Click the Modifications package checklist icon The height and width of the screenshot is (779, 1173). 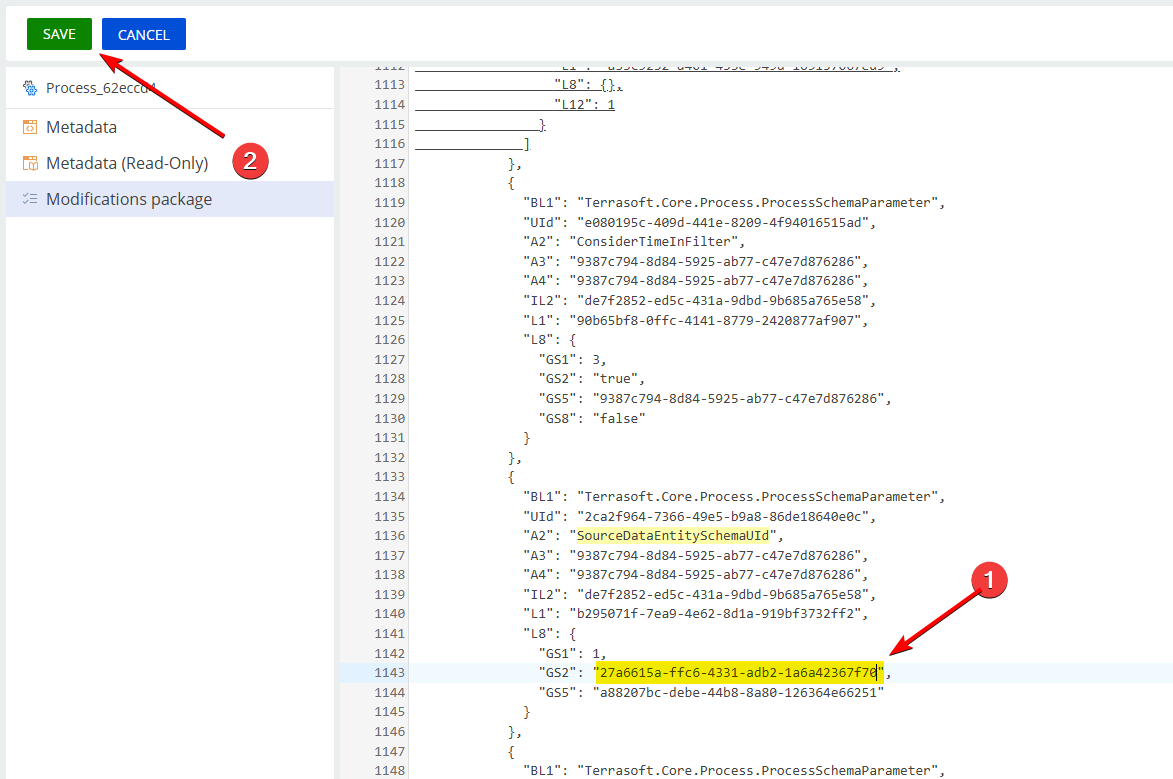pyautogui.click(x=30, y=199)
